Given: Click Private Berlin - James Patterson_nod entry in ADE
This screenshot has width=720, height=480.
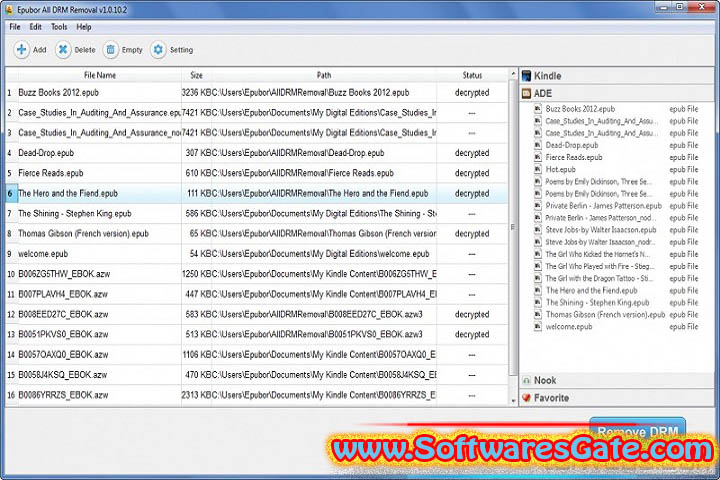Looking at the screenshot, I should coord(601,218).
